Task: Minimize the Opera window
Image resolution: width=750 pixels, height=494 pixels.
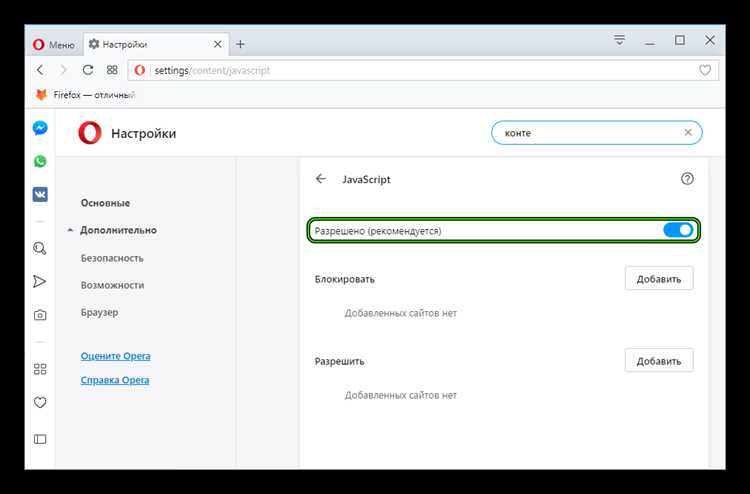Action: [x=650, y=44]
